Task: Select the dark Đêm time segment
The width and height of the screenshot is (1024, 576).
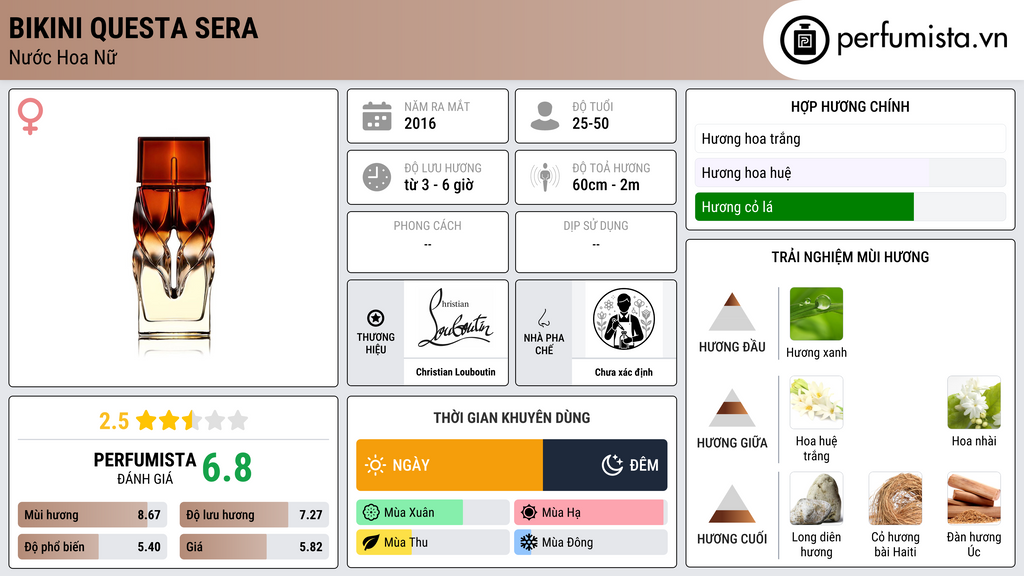Action: tap(605, 465)
